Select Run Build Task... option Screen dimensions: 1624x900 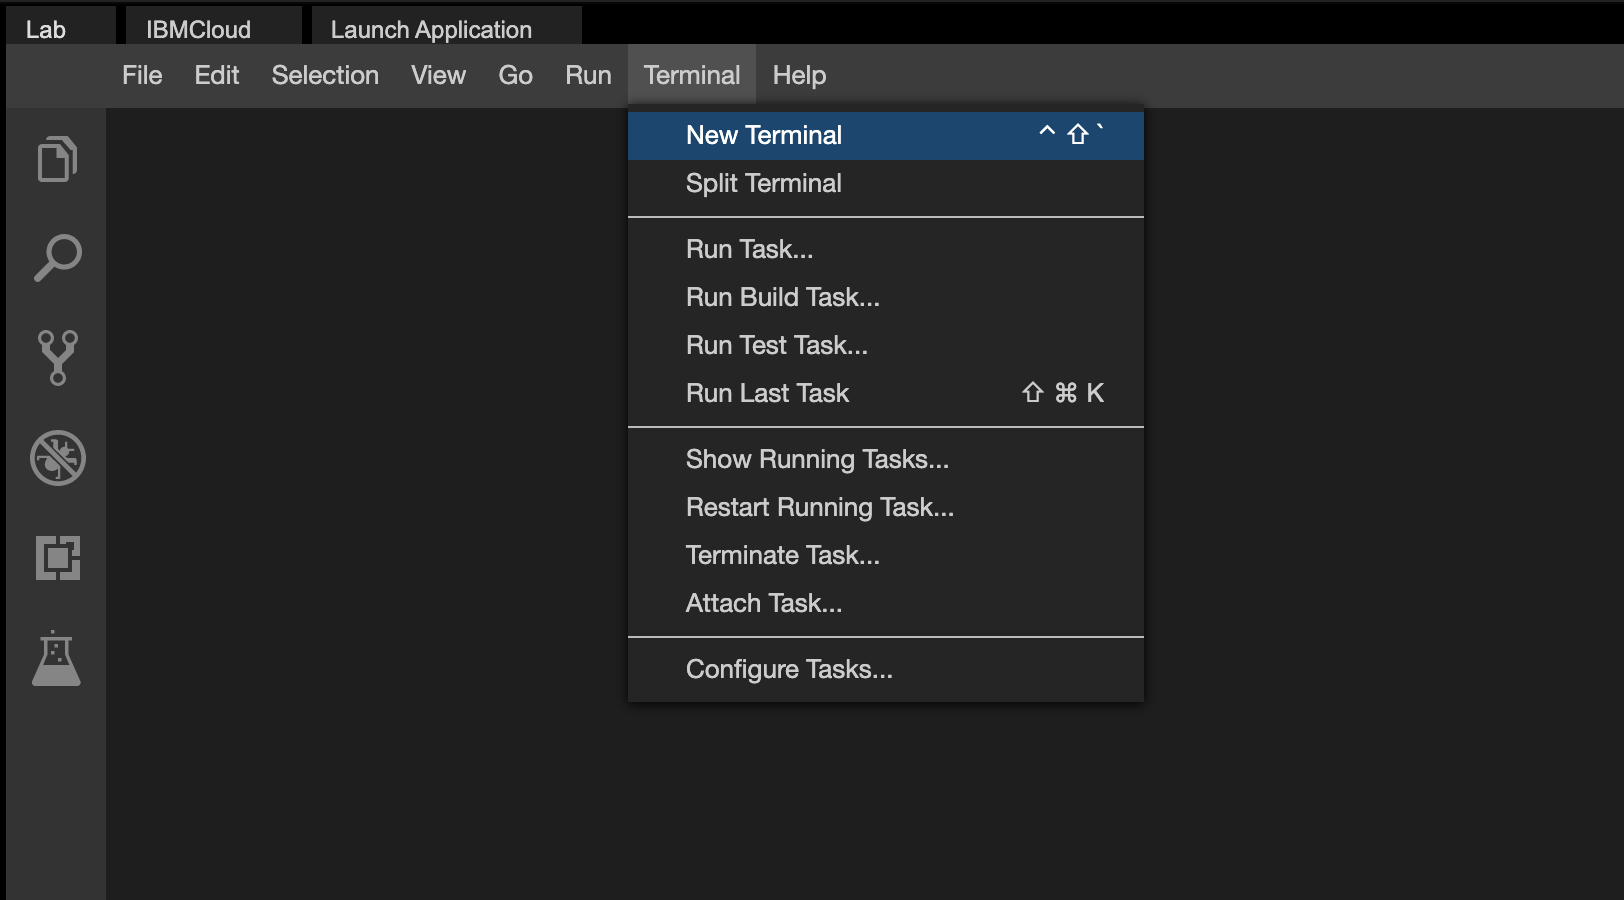pyautogui.click(x=782, y=297)
